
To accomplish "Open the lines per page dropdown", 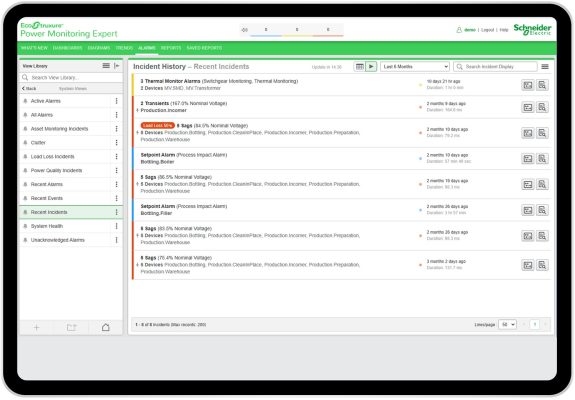I will tap(508, 324).
